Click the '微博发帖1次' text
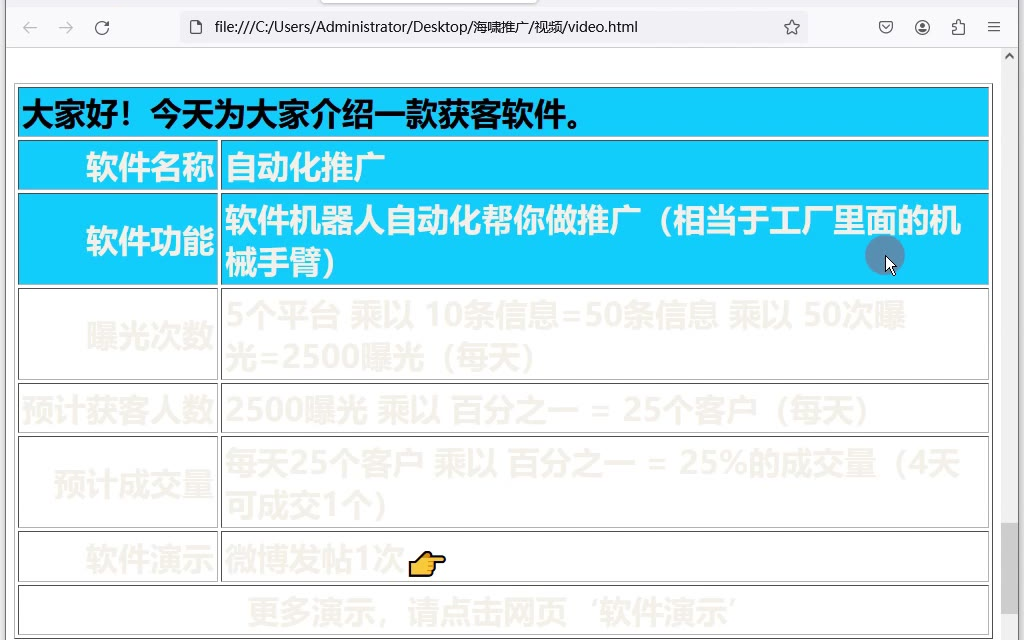 point(314,559)
